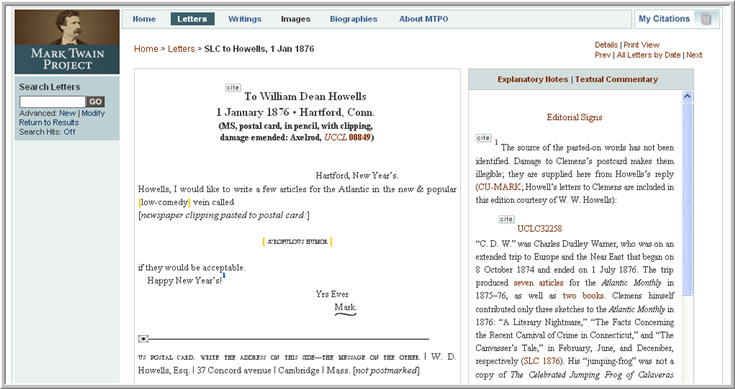Click the cite button beside the letter heading
735x389 pixels.
click(232, 88)
